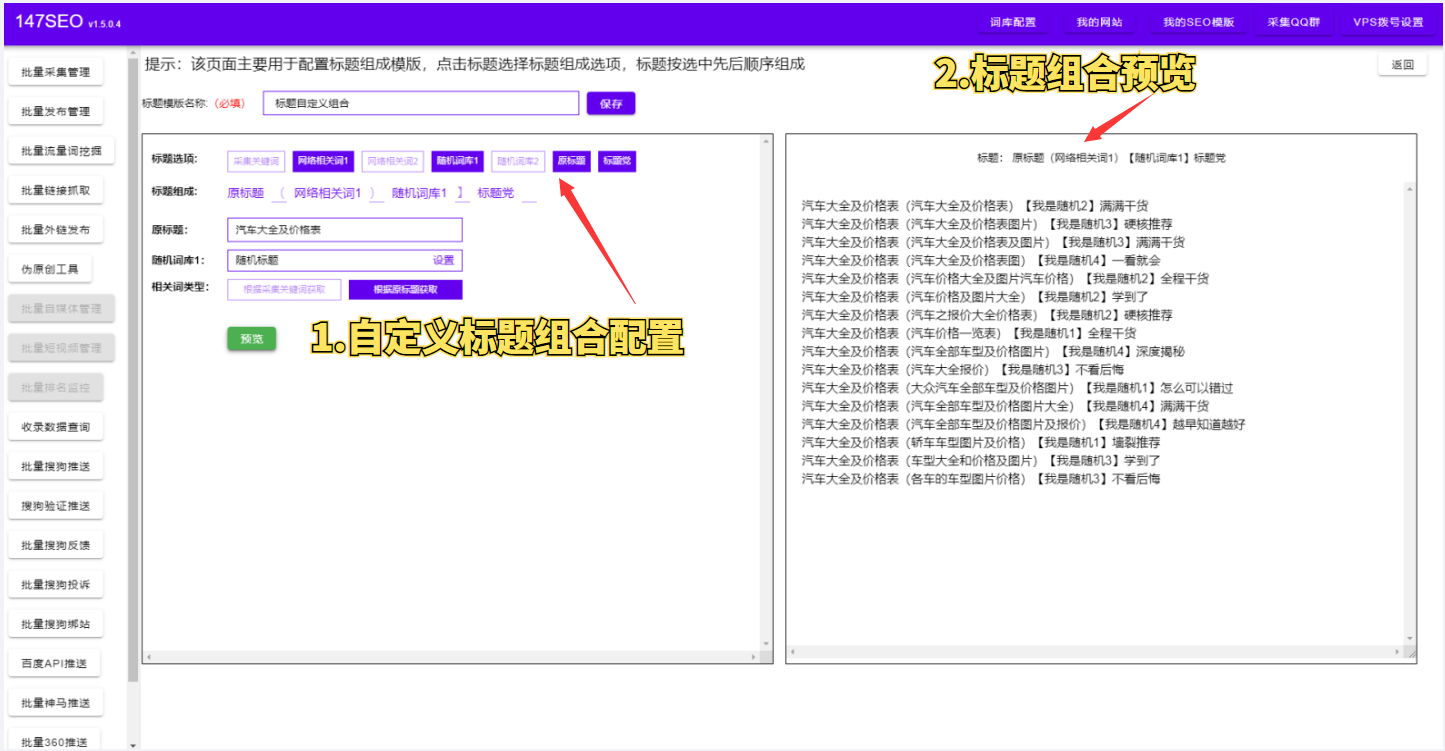The height and width of the screenshot is (751, 1445).
Task: Open 我的网站 in the top bar
Action: click(x=1099, y=23)
